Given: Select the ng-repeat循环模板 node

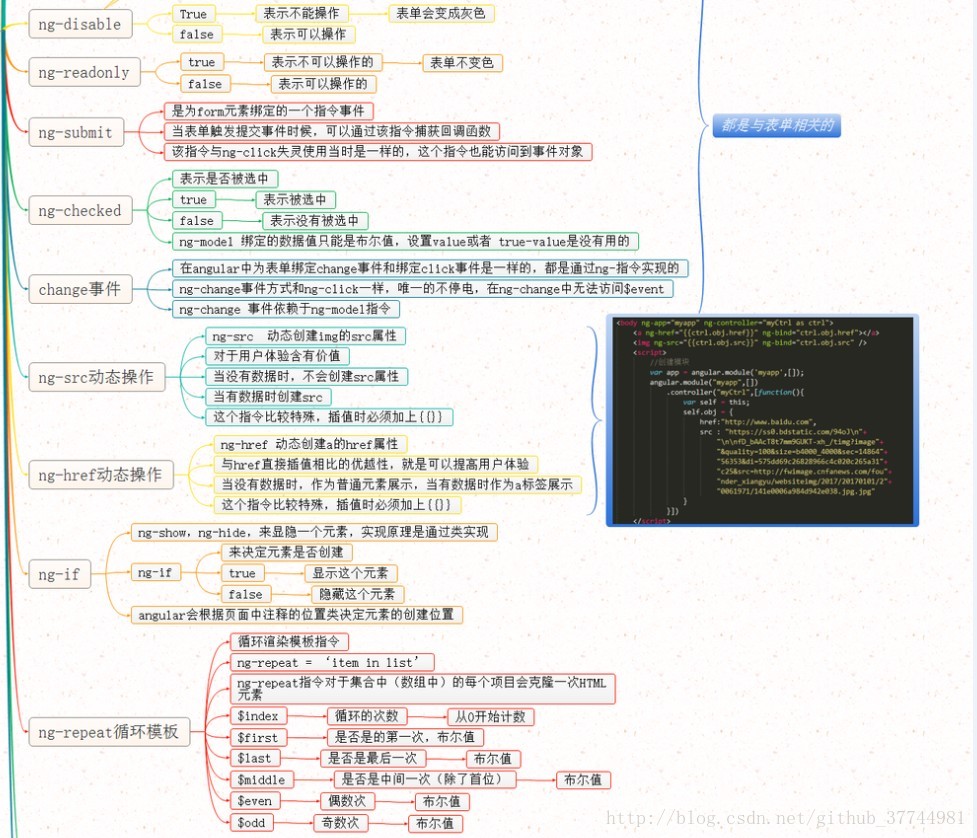Looking at the screenshot, I should [x=109, y=731].
